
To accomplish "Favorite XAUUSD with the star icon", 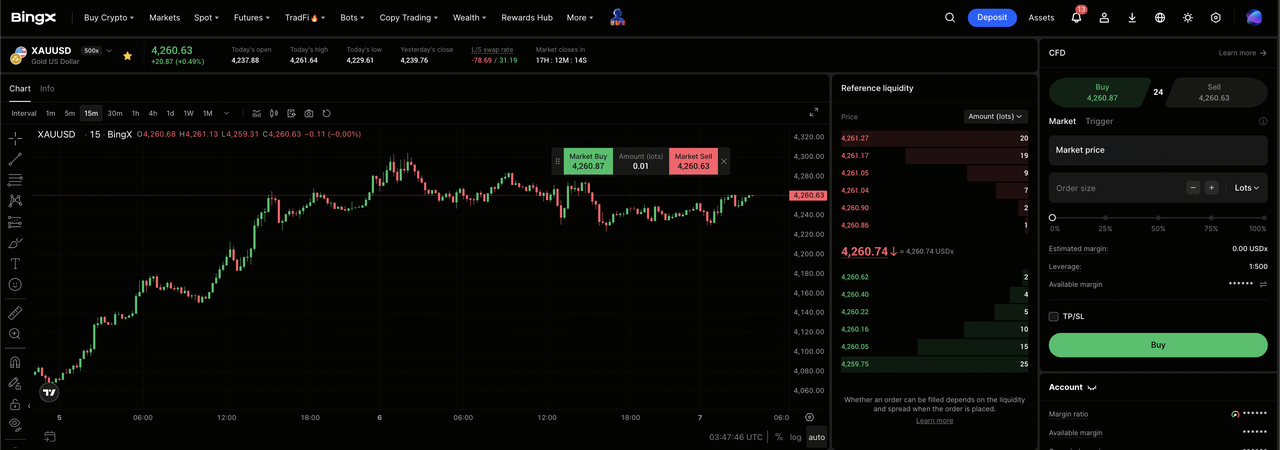I will click(x=127, y=55).
